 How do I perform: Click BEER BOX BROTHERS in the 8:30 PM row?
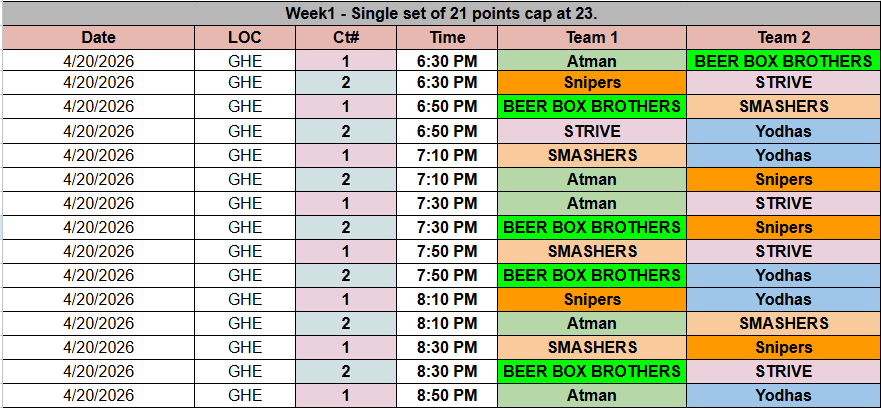(592, 371)
